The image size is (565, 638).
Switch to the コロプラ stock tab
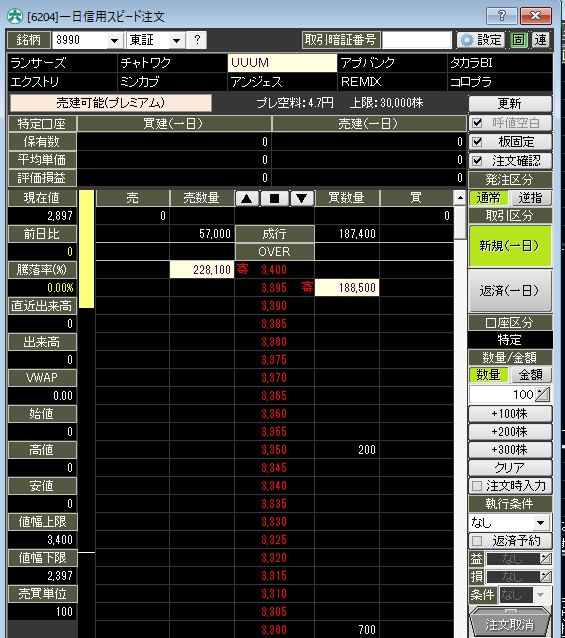tap(500, 82)
